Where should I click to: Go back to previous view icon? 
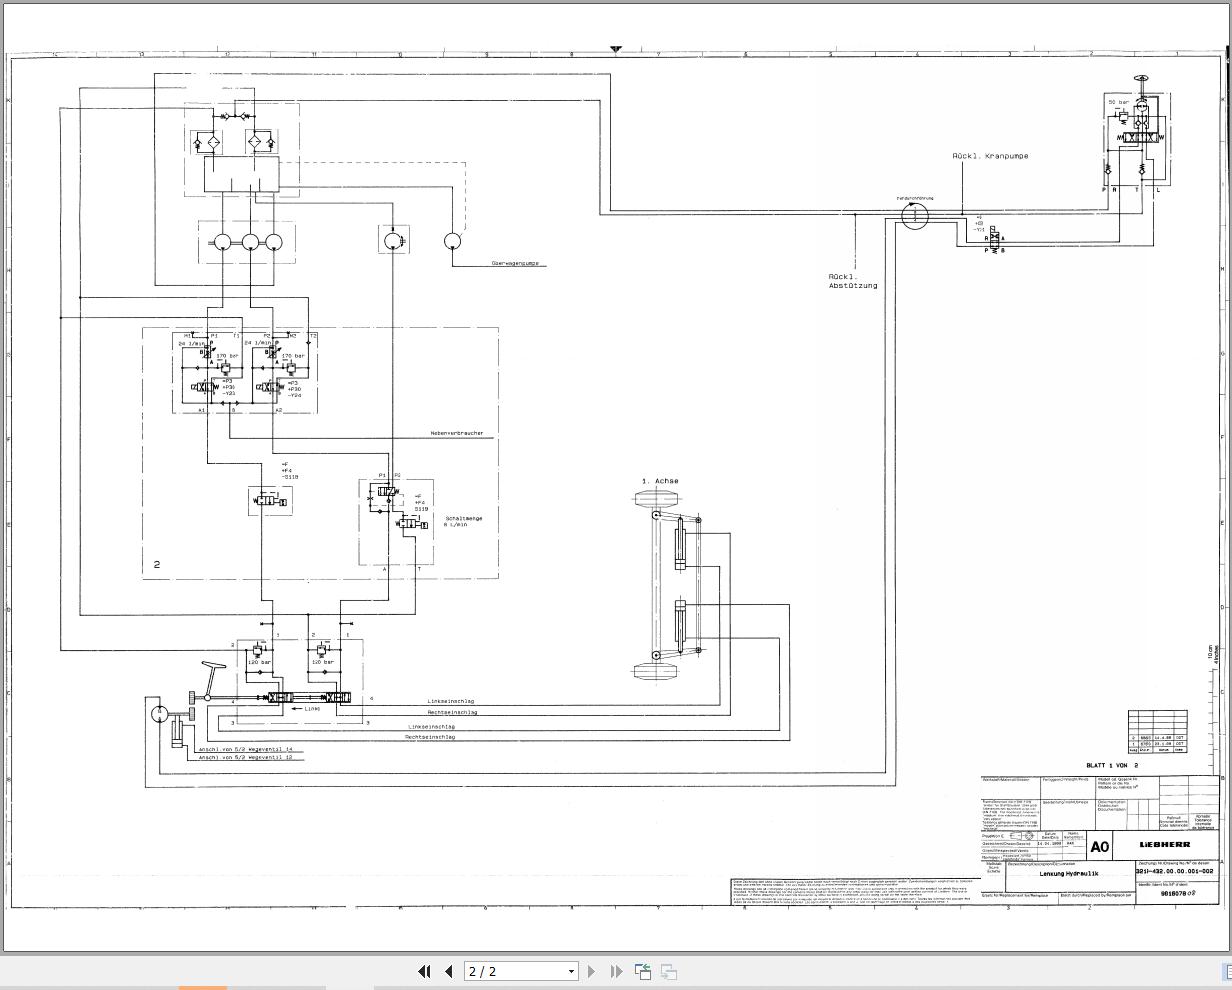click(642, 971)
